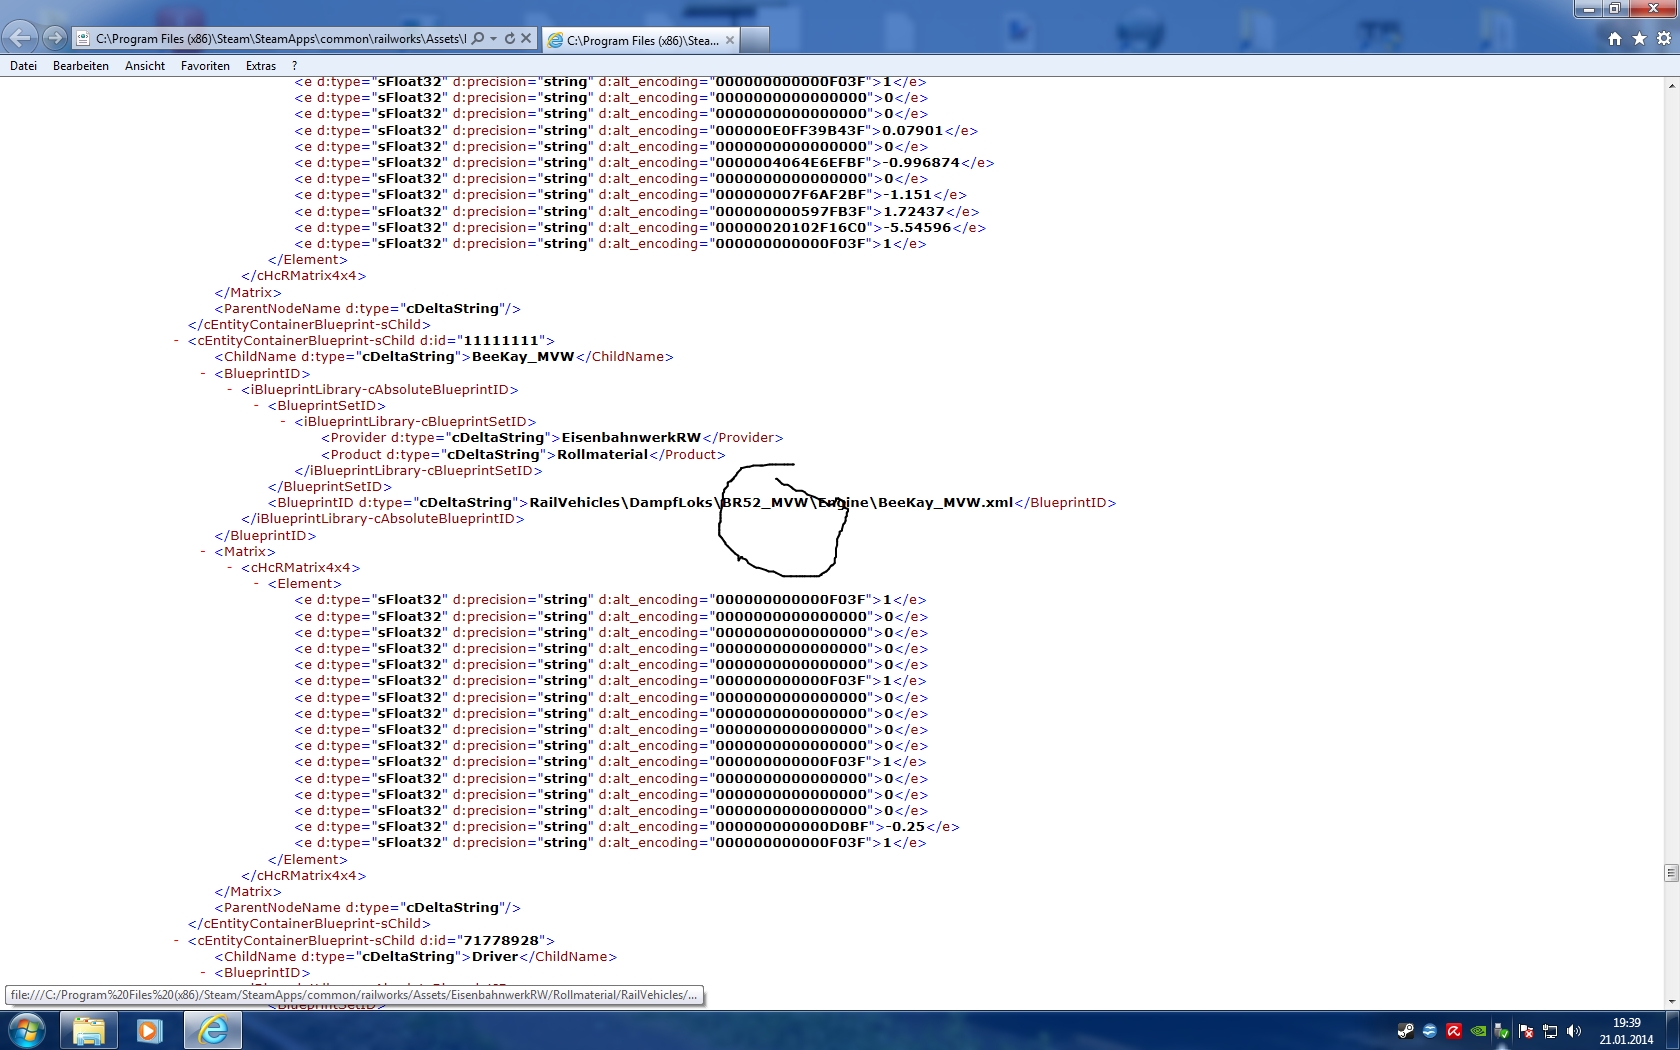Go back with the browser Back arrow
The height and width of the screenshot is (1050, 1680).
pyautogui.click(x=19, y=38)
